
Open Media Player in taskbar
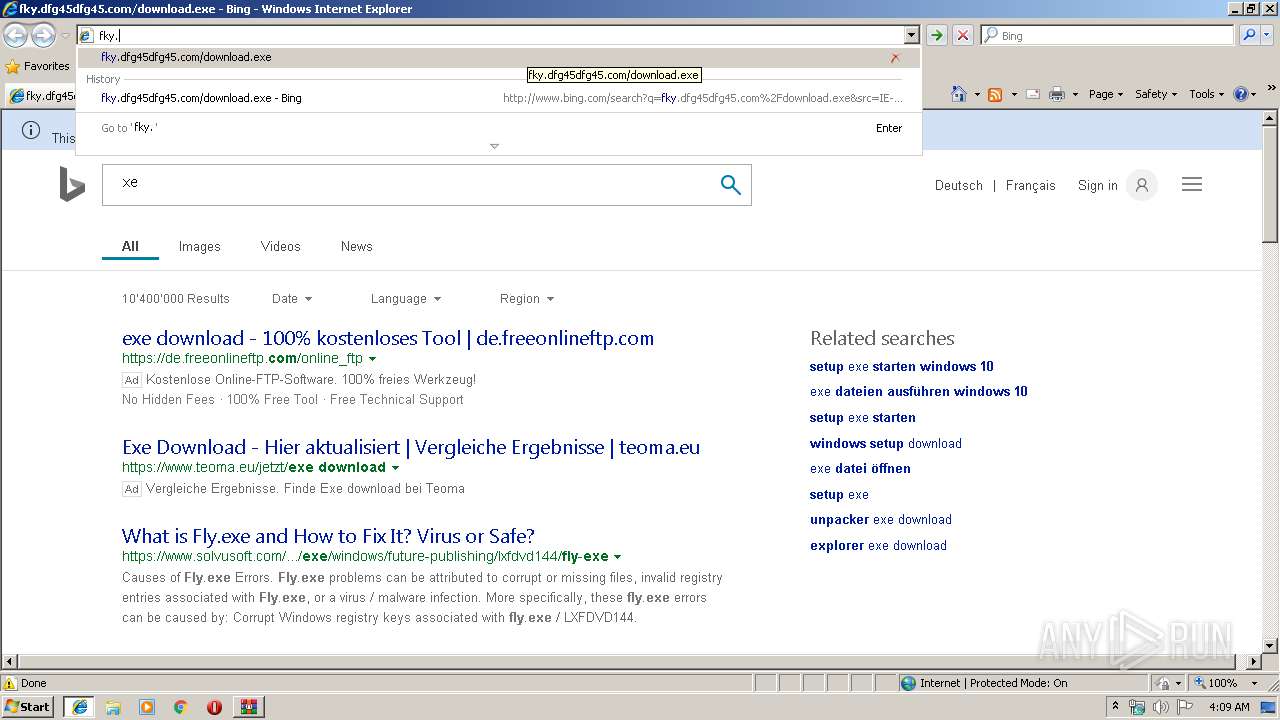pyautogui.click(x=147, y=707)
